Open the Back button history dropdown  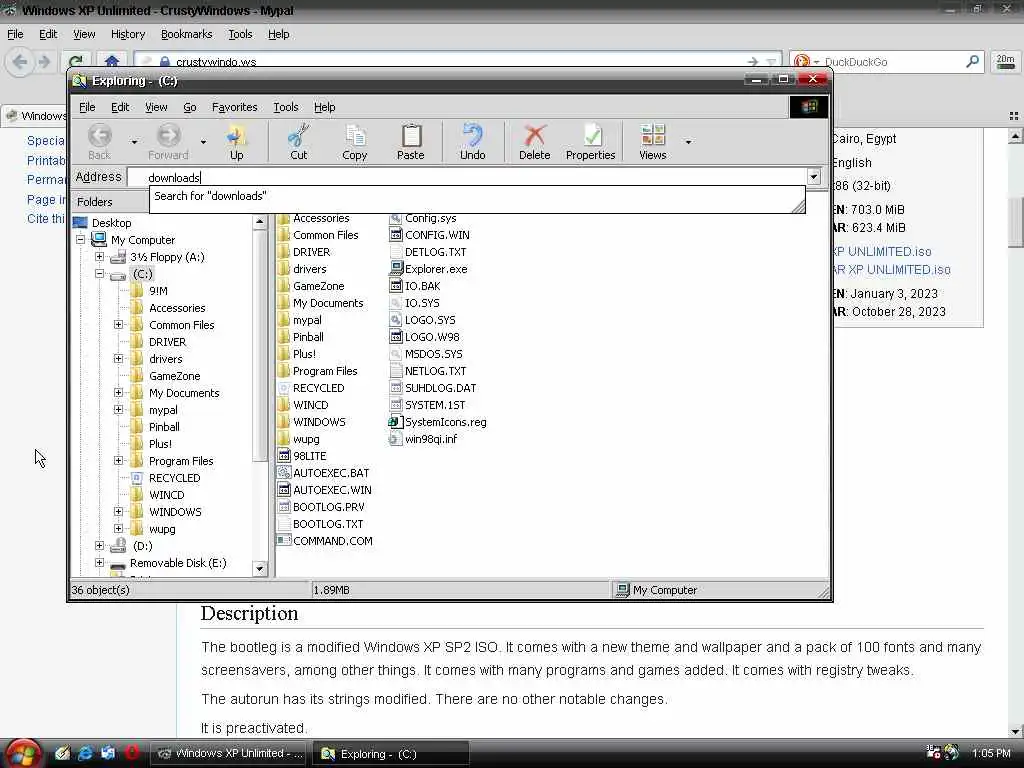point(135,142)
